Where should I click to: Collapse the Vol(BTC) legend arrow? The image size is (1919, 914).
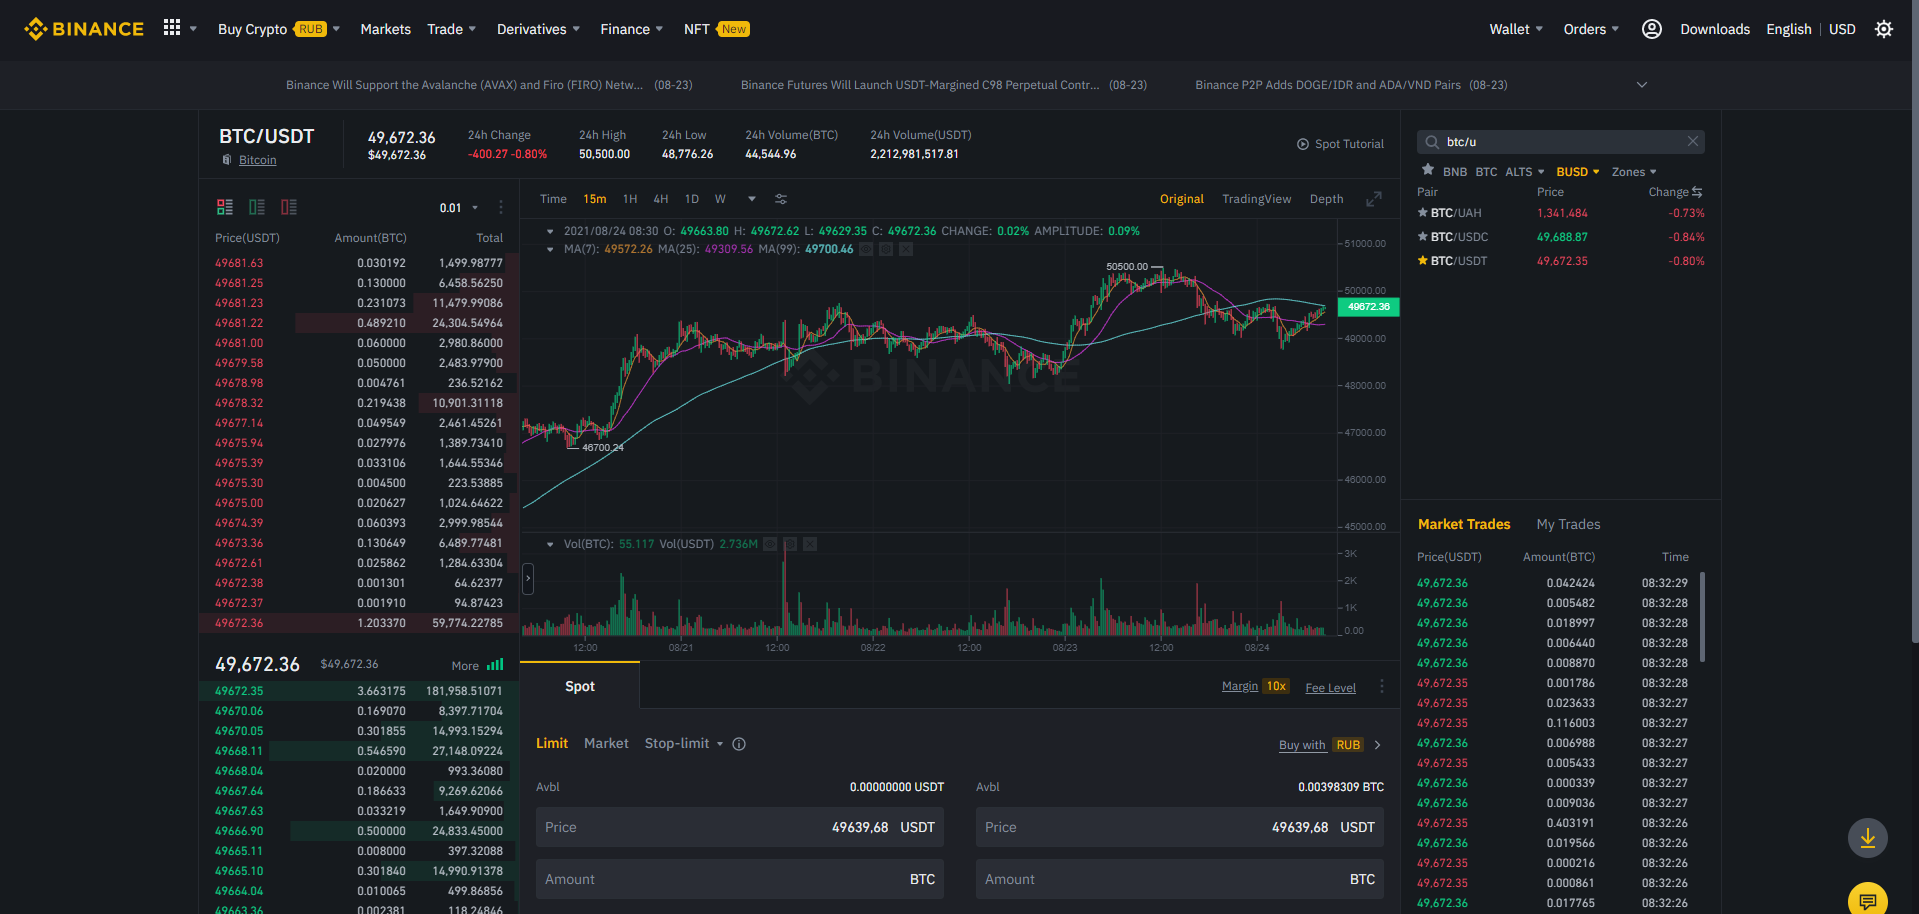[550, 544]
